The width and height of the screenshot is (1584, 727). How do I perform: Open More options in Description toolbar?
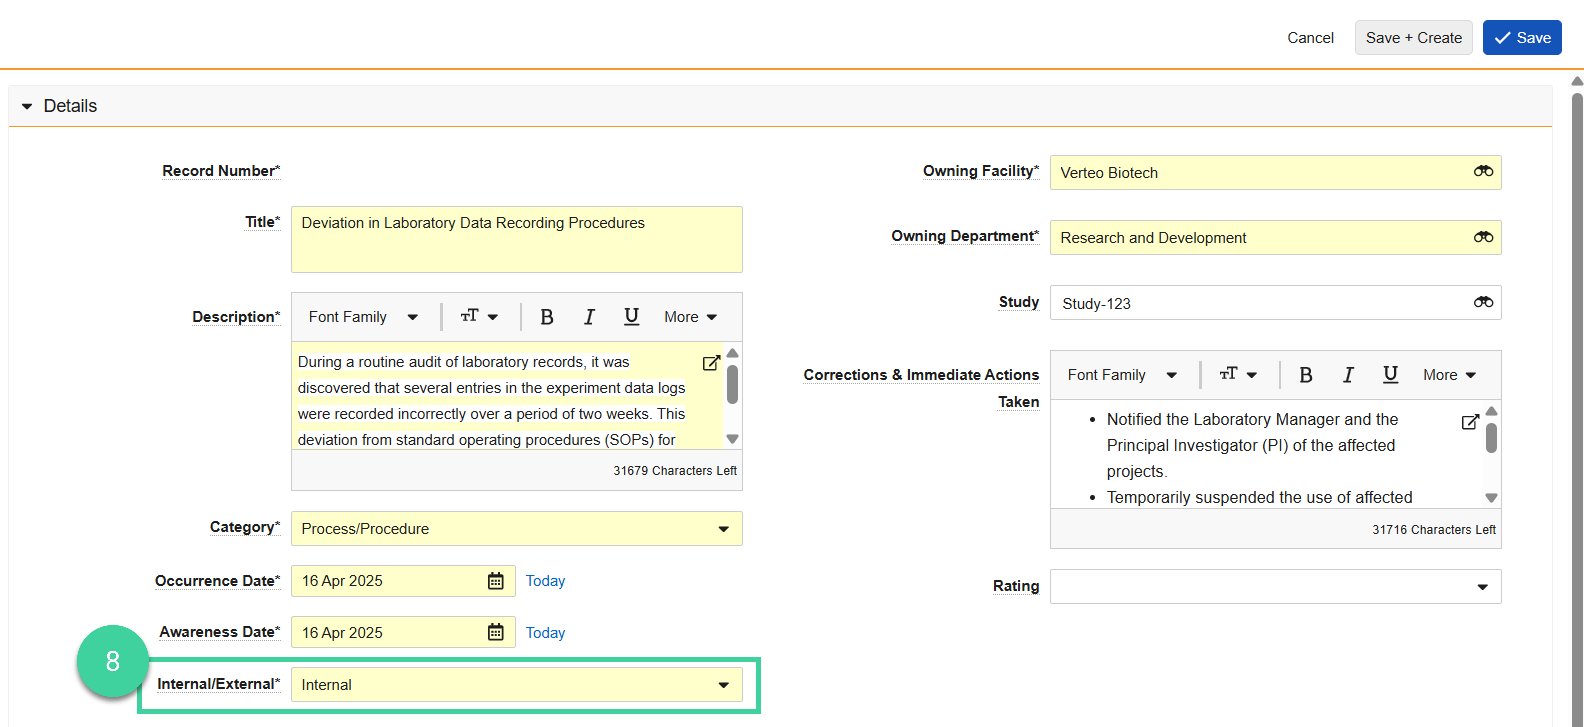tap(690, 317)
